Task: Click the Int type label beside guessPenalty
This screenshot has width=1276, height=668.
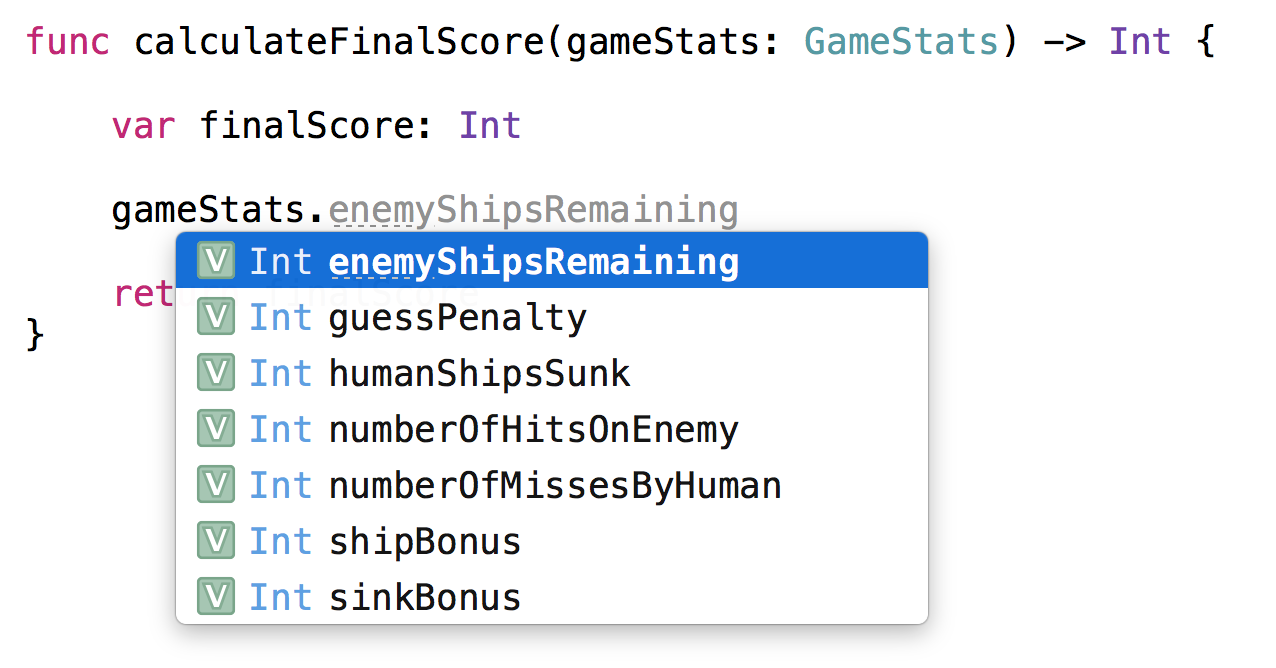Action: [x=280, y=316]
